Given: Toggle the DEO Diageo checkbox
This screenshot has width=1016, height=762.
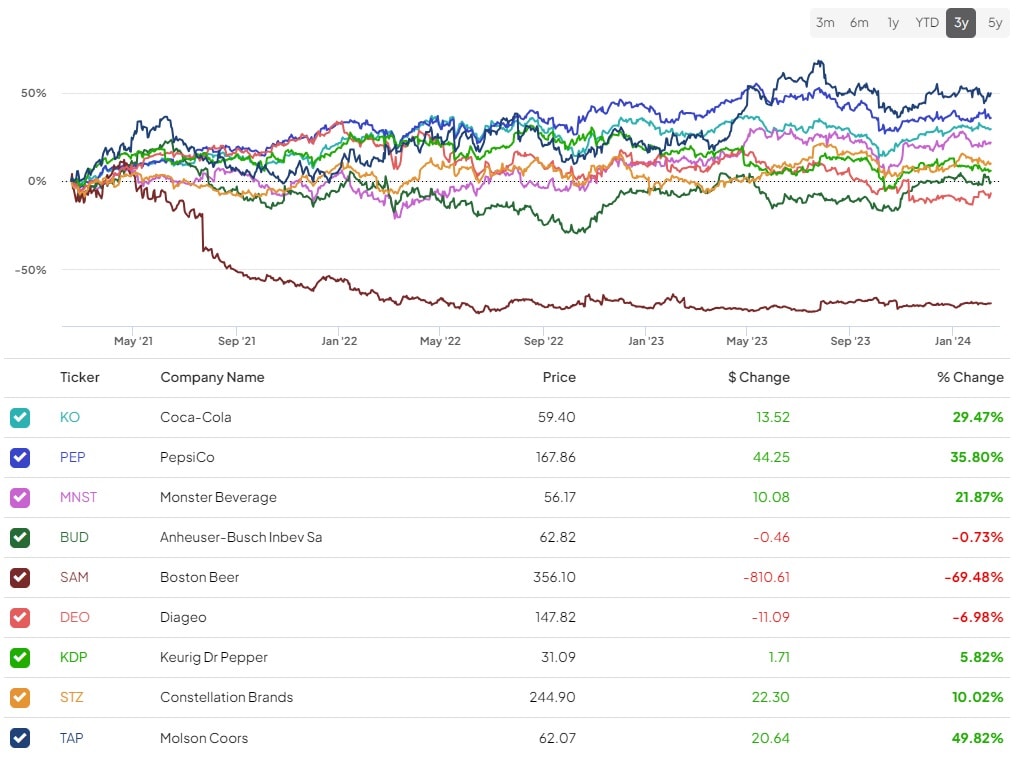Looking at the screenshot, I should (x=20, y=617).
